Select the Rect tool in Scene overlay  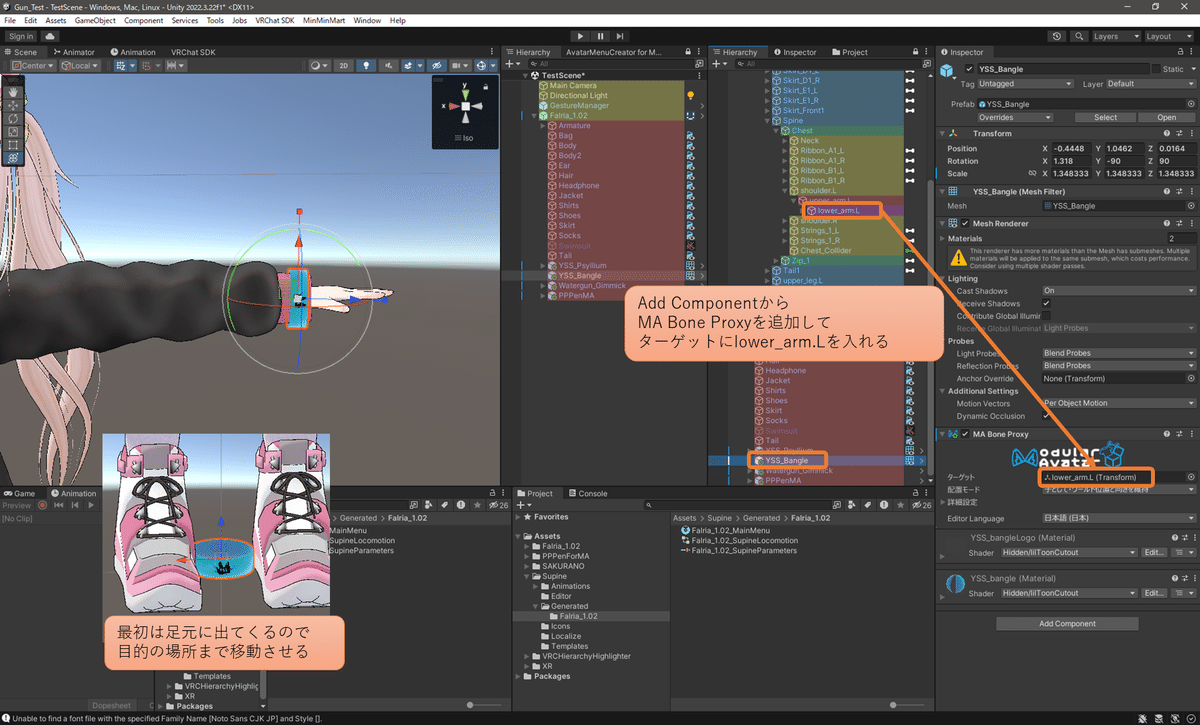[14, 144]
